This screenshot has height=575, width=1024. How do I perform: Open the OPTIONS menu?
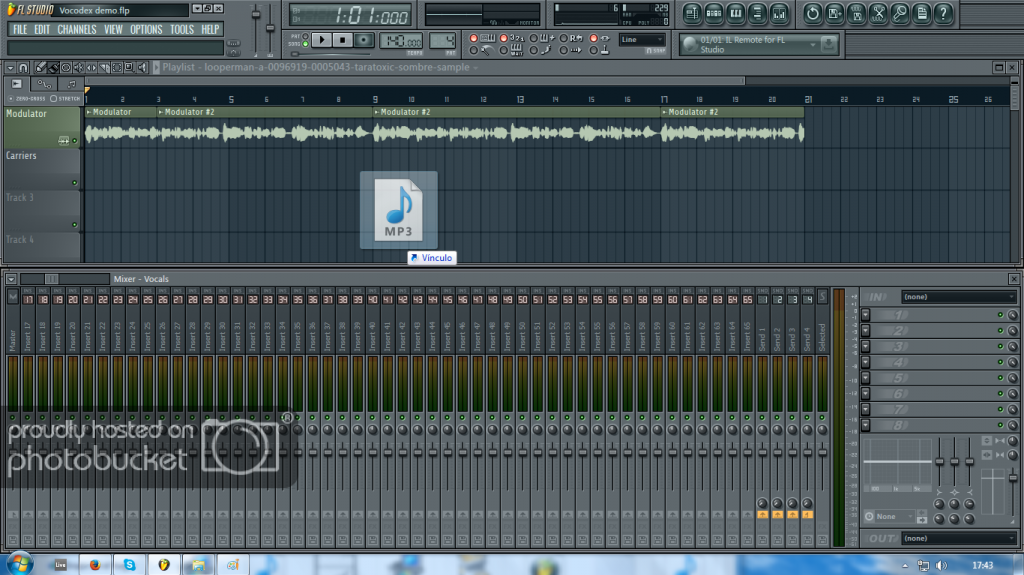pyautogui.click(x=146, y=29)
